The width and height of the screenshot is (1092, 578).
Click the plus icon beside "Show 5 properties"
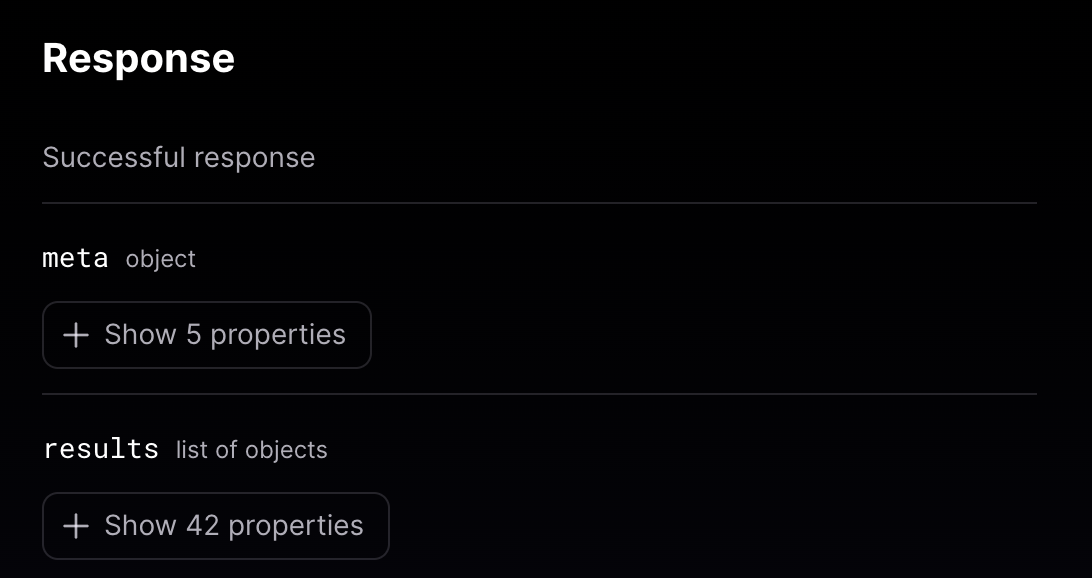76,335
